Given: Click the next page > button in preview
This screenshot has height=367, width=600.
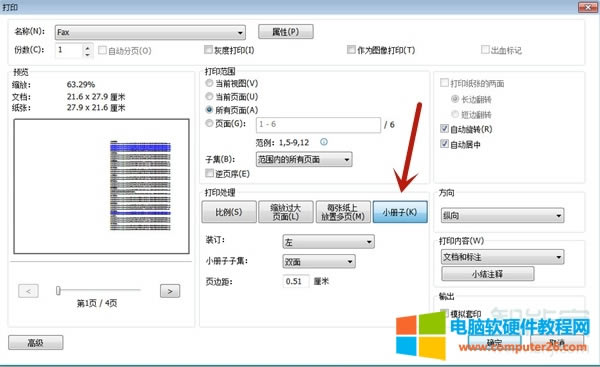Looking at the screenshot, I should click(170, 291).
